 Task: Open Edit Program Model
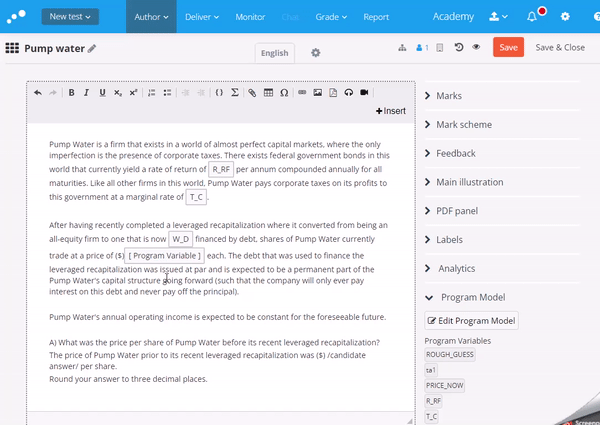tap(471, 321)
